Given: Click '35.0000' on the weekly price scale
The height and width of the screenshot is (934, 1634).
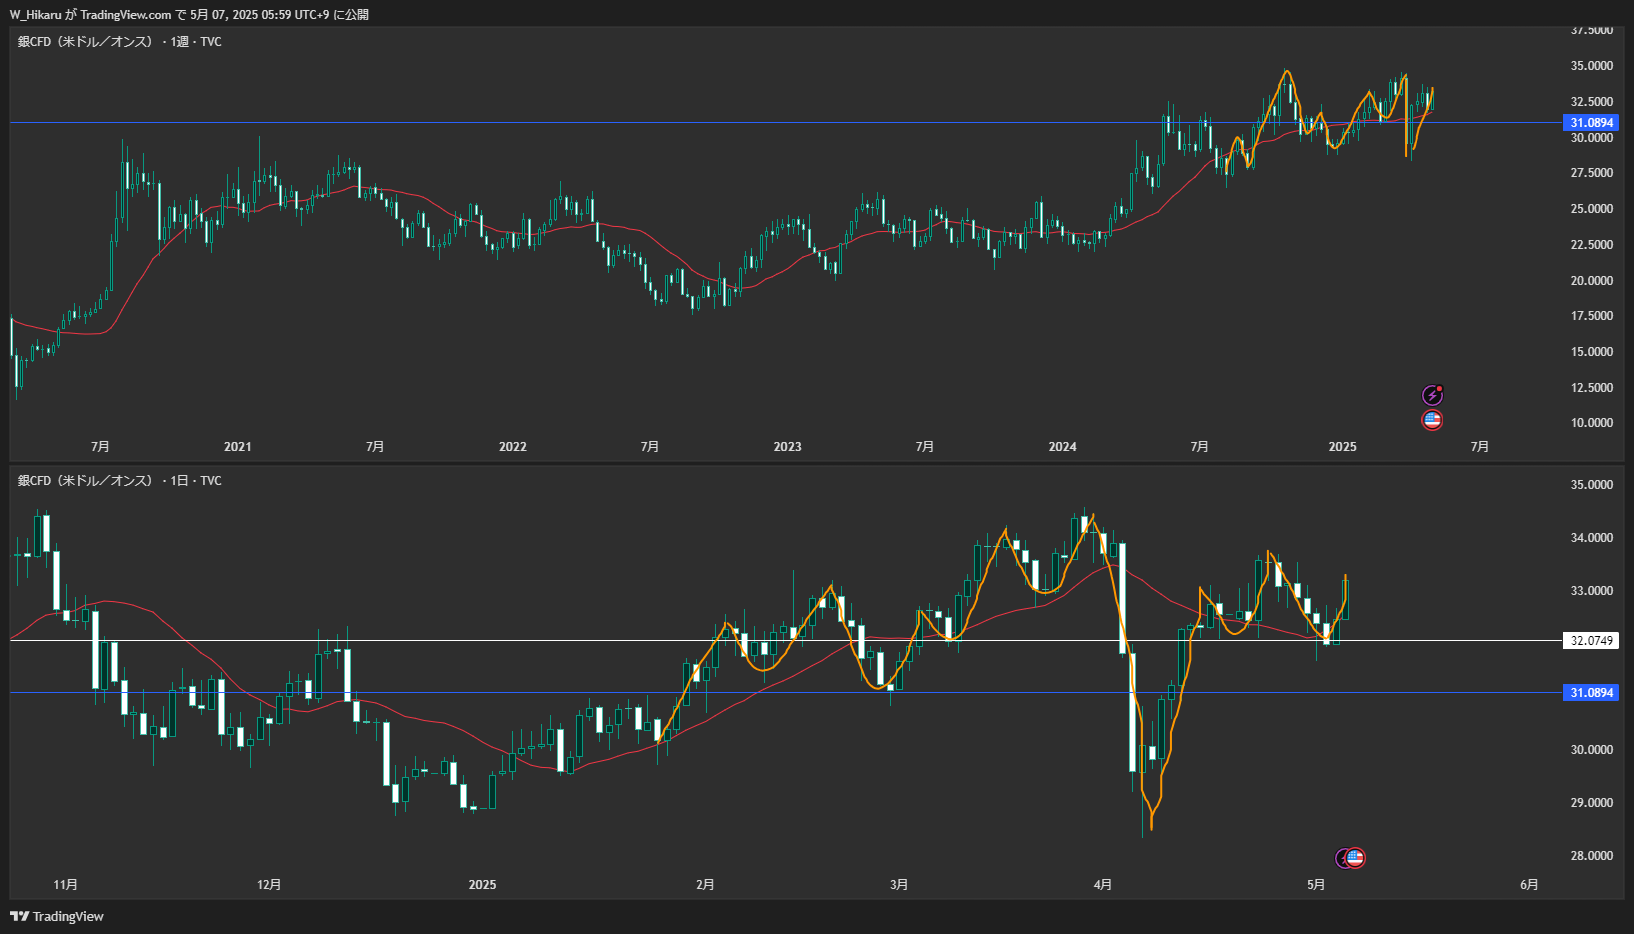Looking at the screenshot, I should (x=1592, y=66).
